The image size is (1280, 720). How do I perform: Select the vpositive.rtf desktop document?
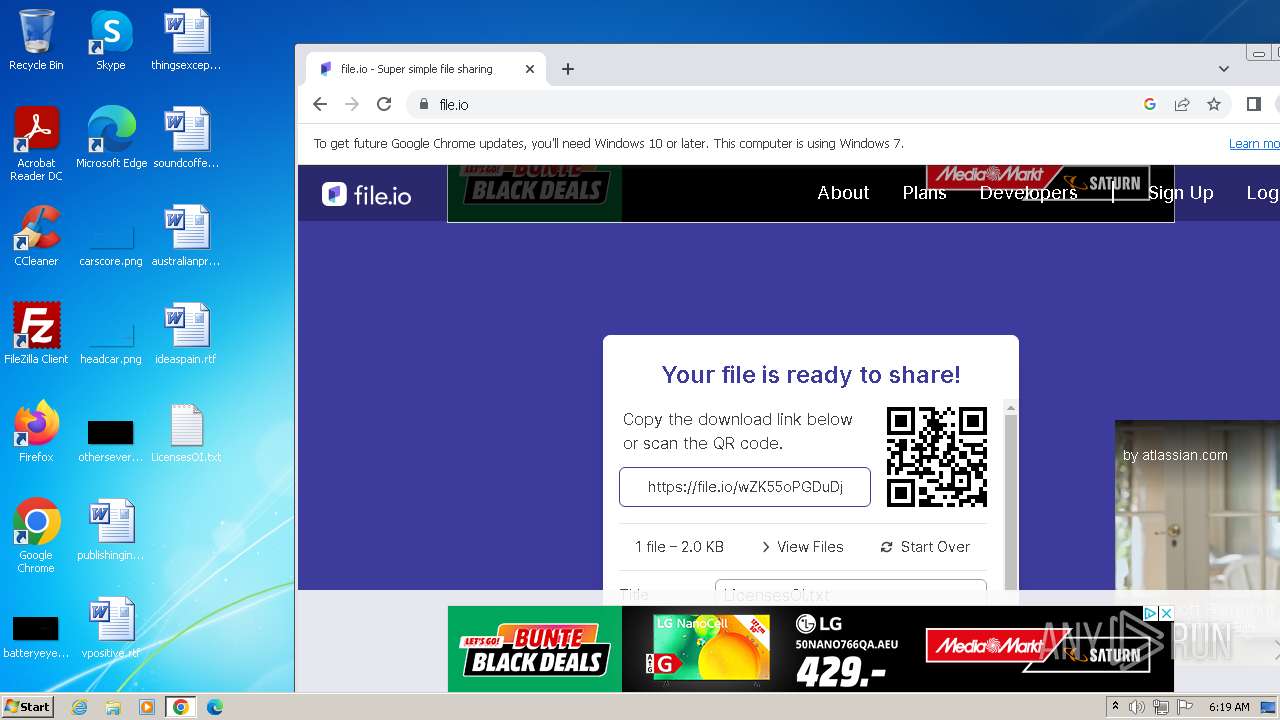point(111,628)
